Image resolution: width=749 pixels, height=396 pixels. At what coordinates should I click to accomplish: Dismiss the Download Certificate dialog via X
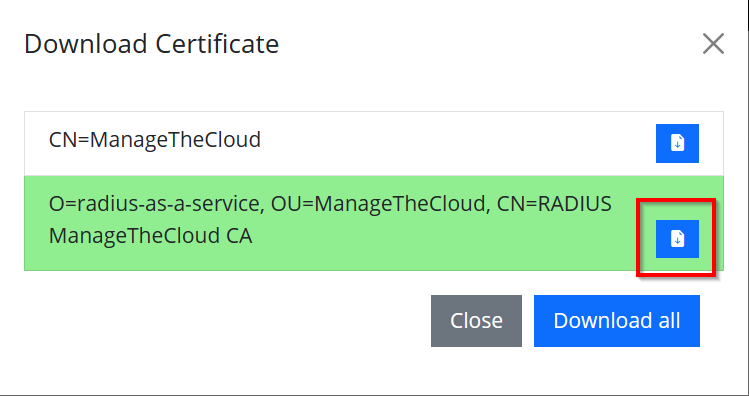(x=713, y=44)
